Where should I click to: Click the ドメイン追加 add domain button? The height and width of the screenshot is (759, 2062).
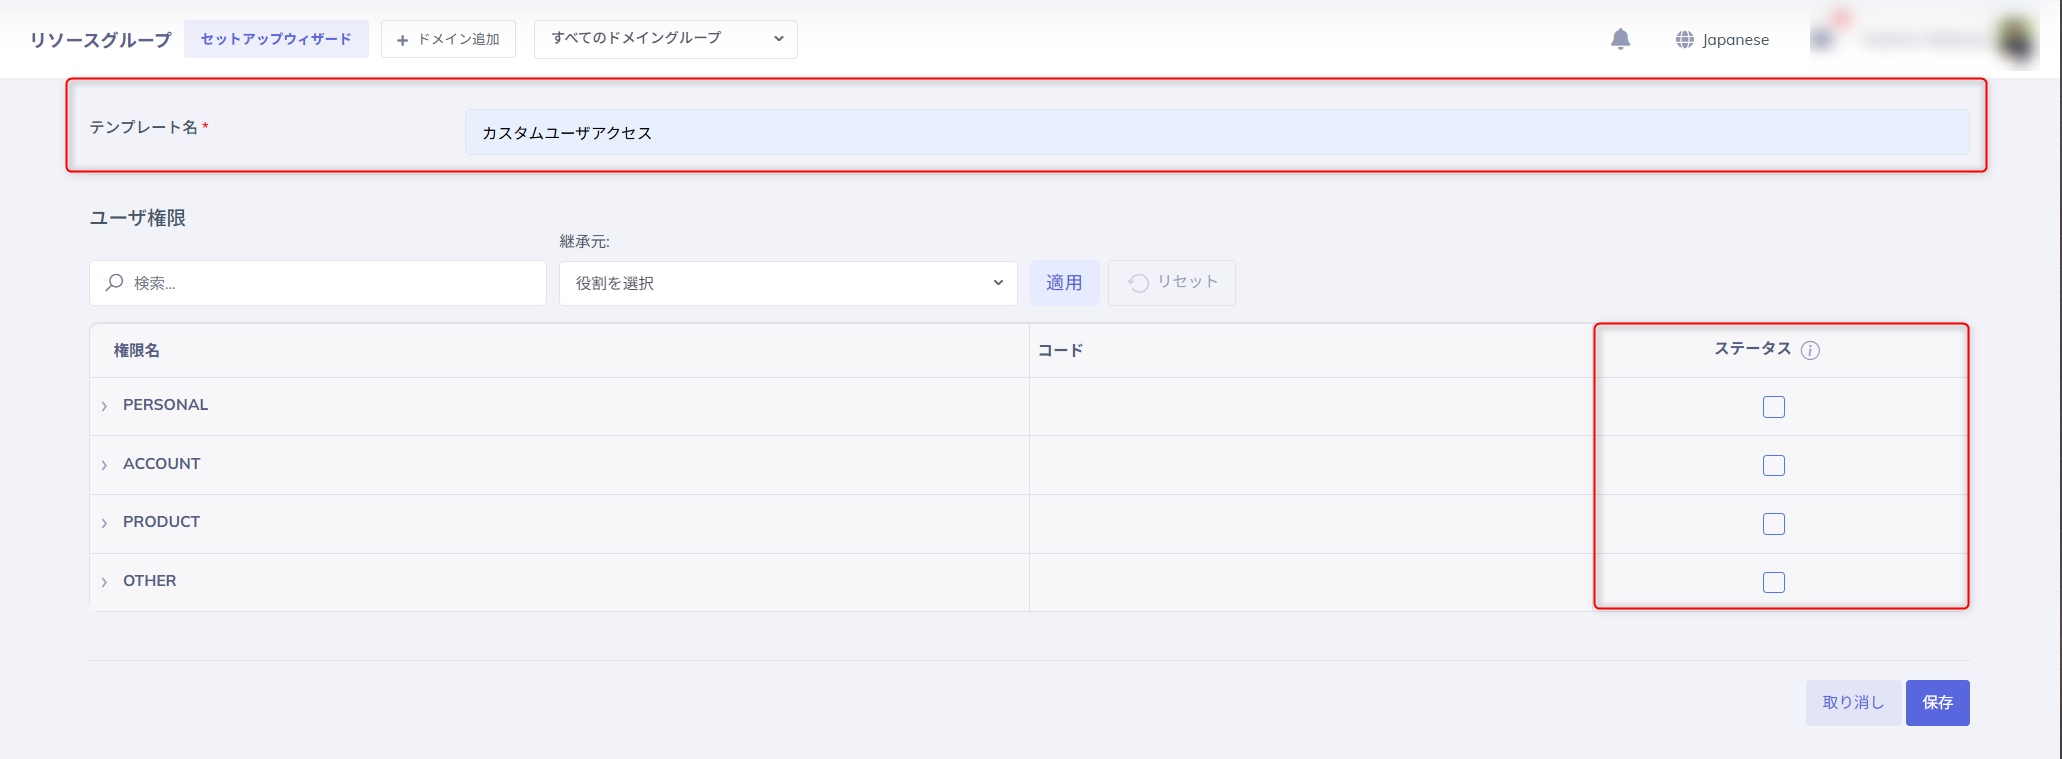[448, 39]
